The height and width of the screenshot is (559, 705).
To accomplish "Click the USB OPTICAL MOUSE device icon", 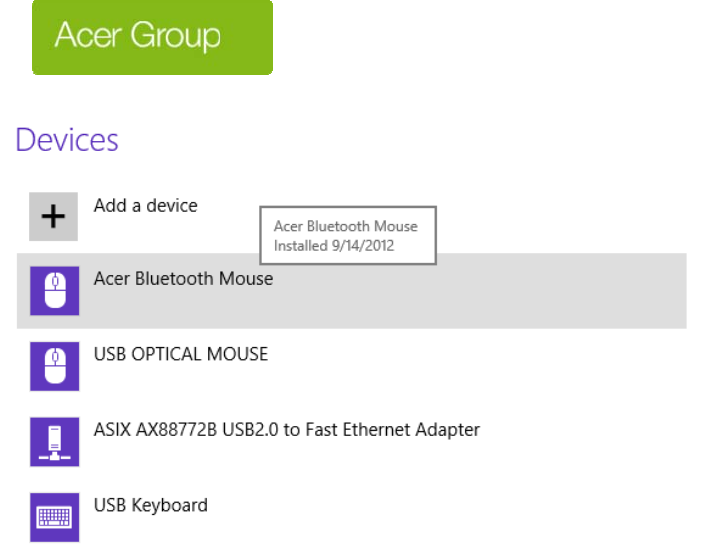I will pos(54,366).
